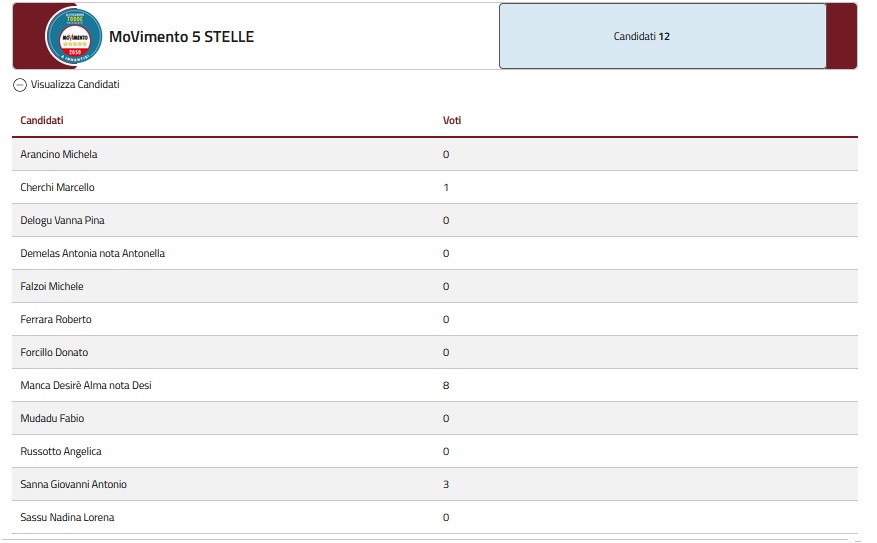Click candidate Falzoi Michele
Screen dimensions: 877x543
[x=51, y=286]
